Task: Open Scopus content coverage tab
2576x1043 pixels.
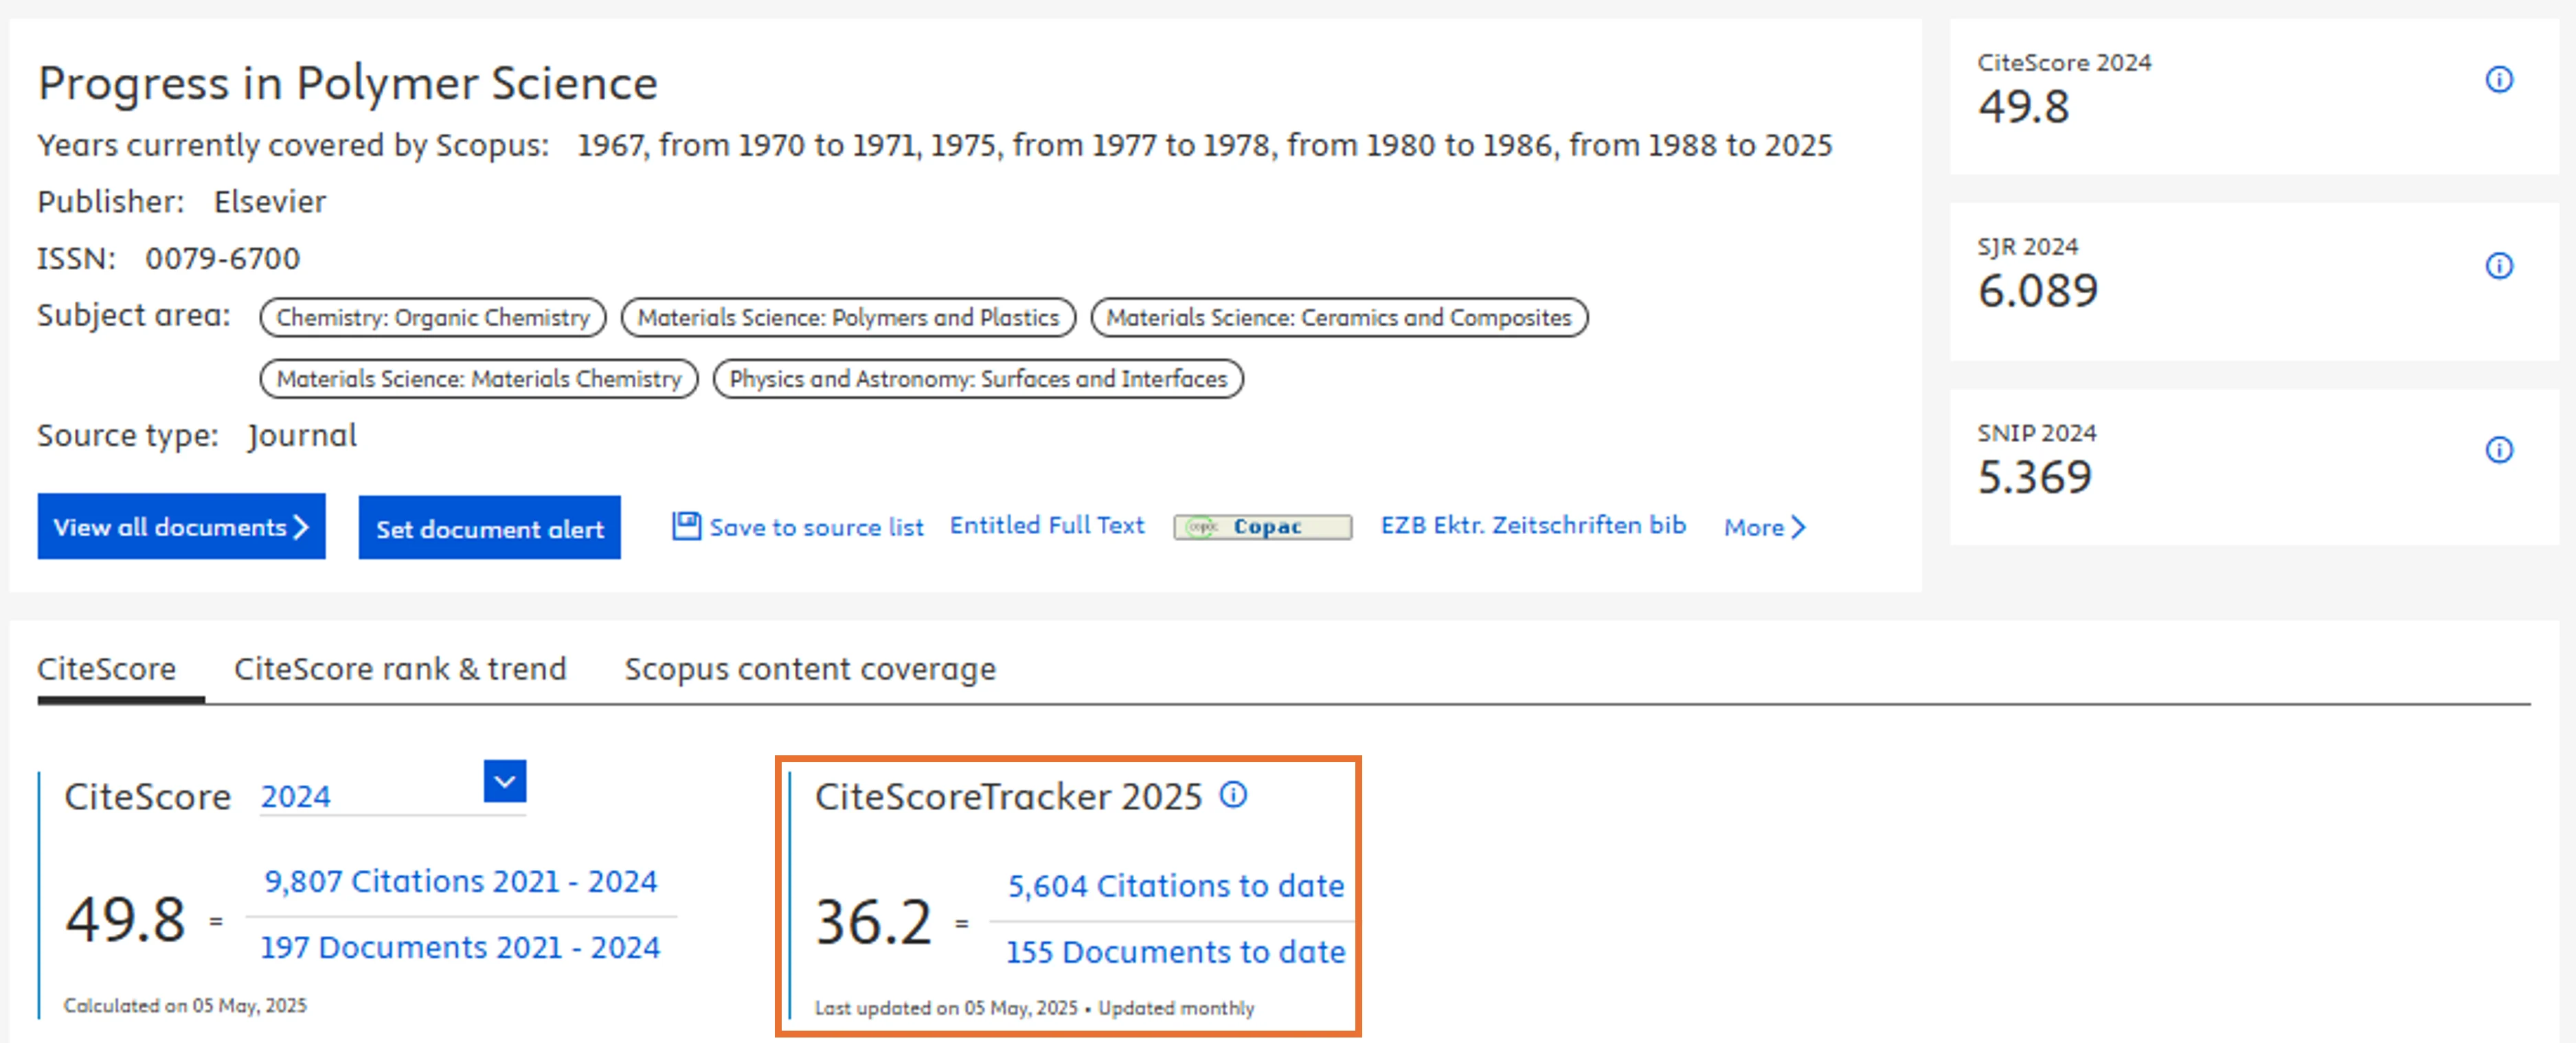Action: pyautogui.click(x=810, y=669)
